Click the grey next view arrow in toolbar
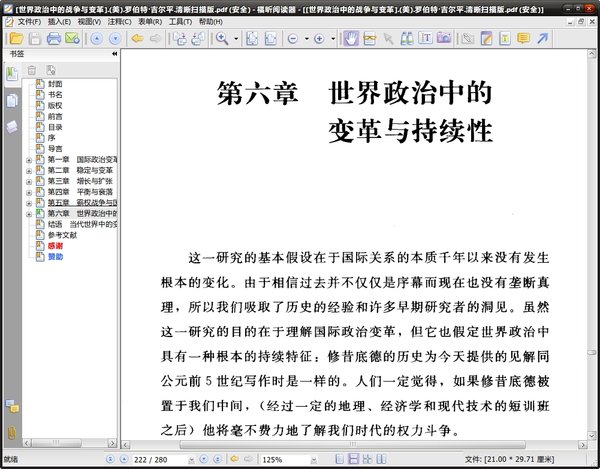 coord(155,38)
